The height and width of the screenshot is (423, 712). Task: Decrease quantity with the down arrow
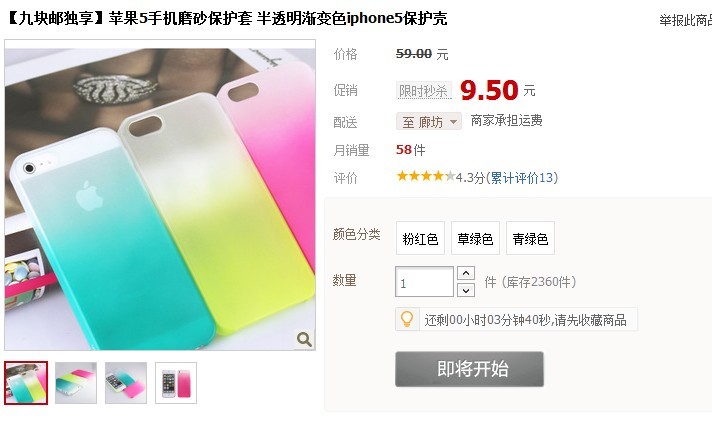tap(466, 290)
